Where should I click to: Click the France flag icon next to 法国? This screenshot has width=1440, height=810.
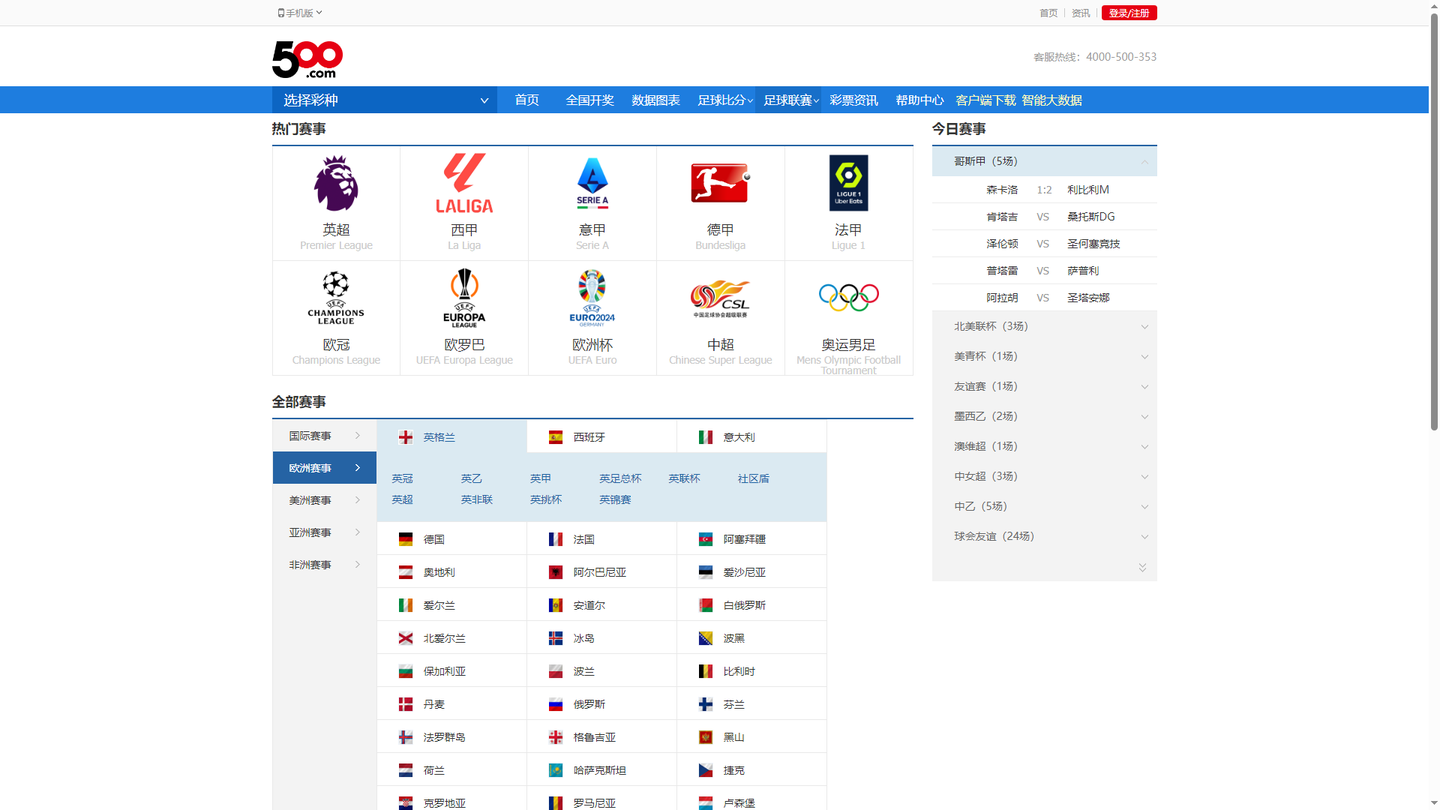click(x=555, y=539)
